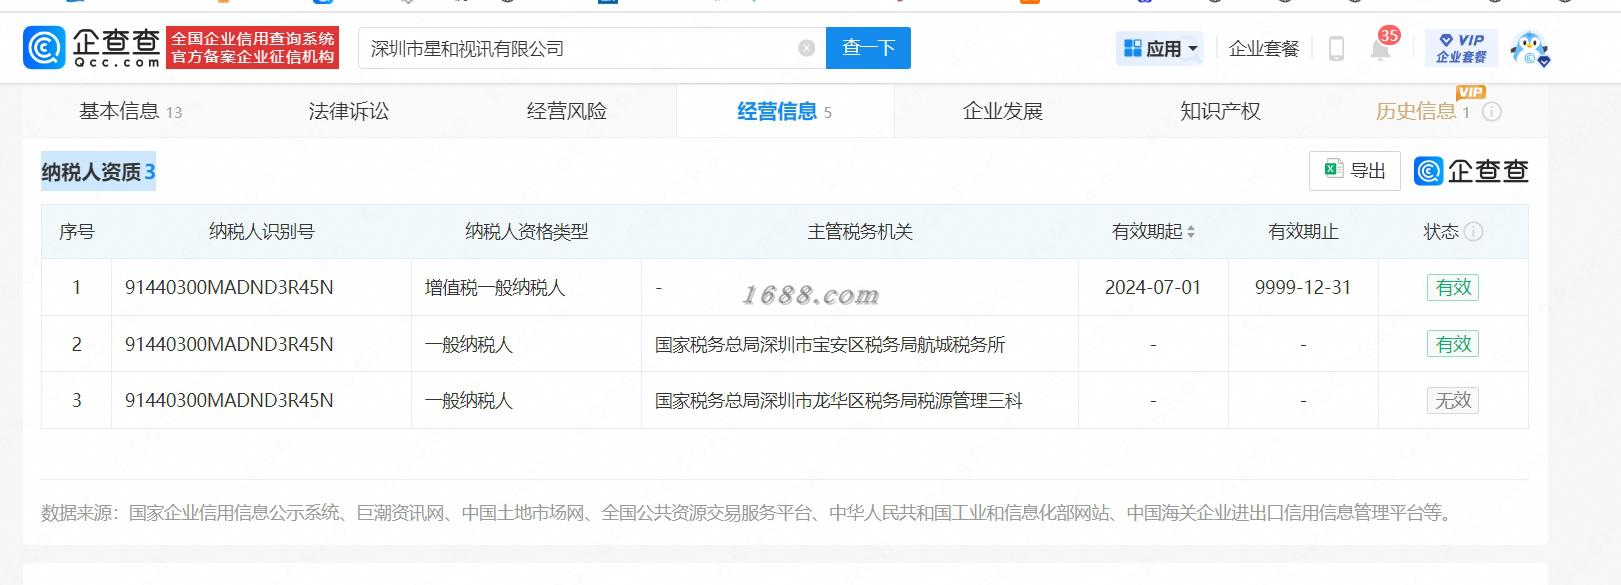
Task: Click the 主管税务机关 column header
Action: click(x=860, y=232)
